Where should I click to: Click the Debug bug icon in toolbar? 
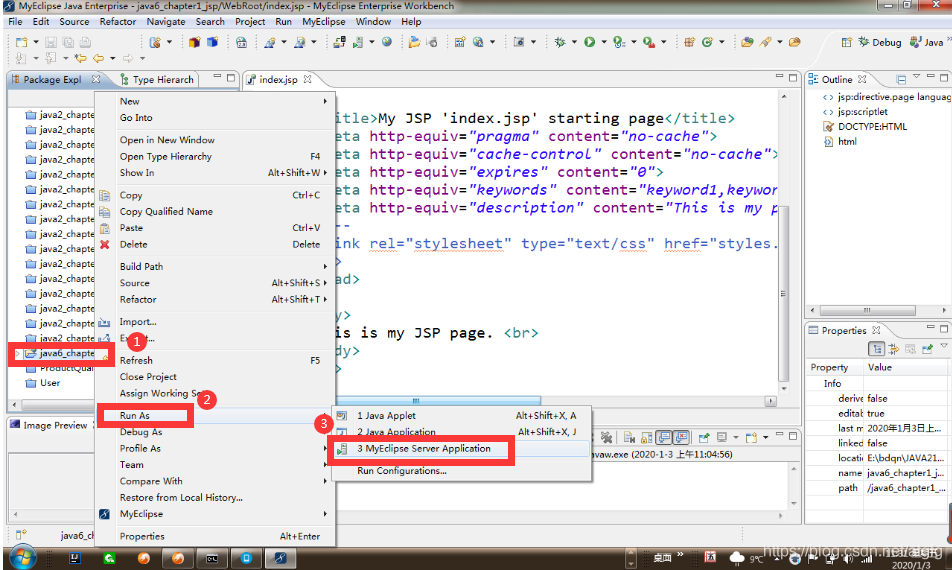point(560,42)
